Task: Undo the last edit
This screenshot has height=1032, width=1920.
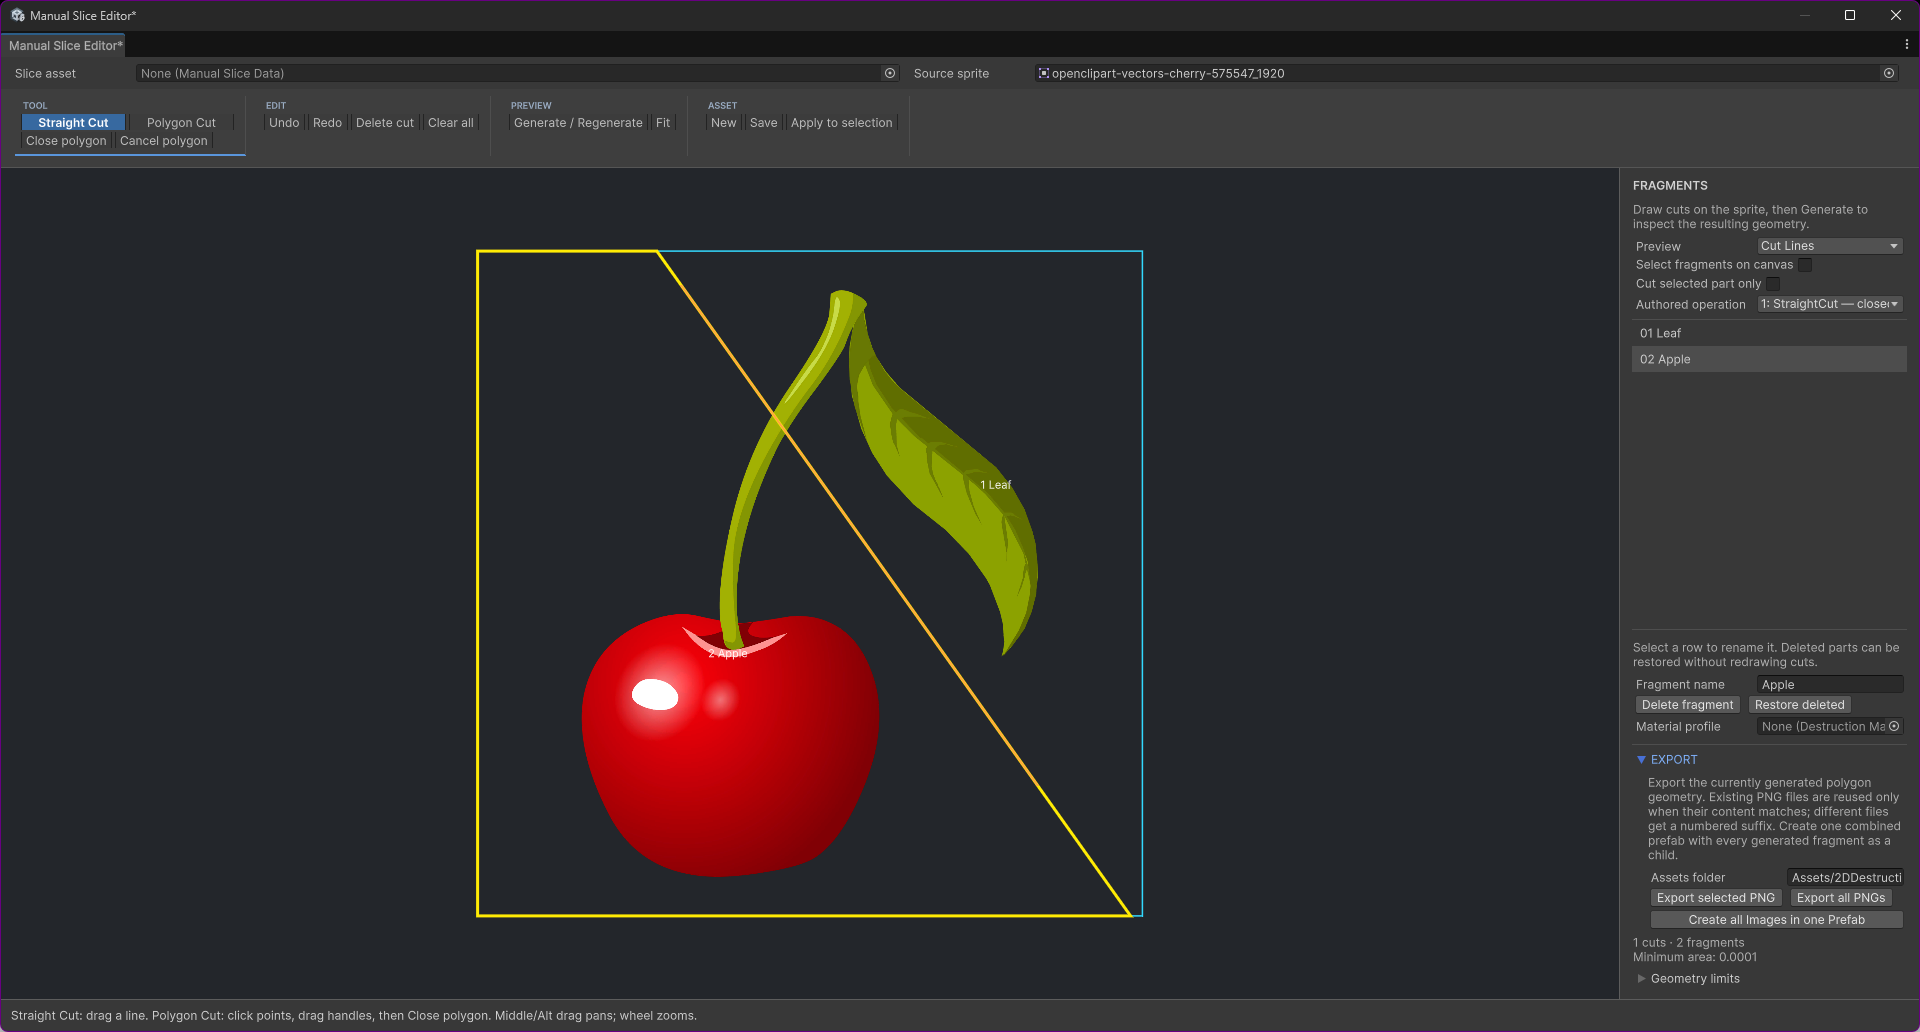Action: (x=284, y=123)
